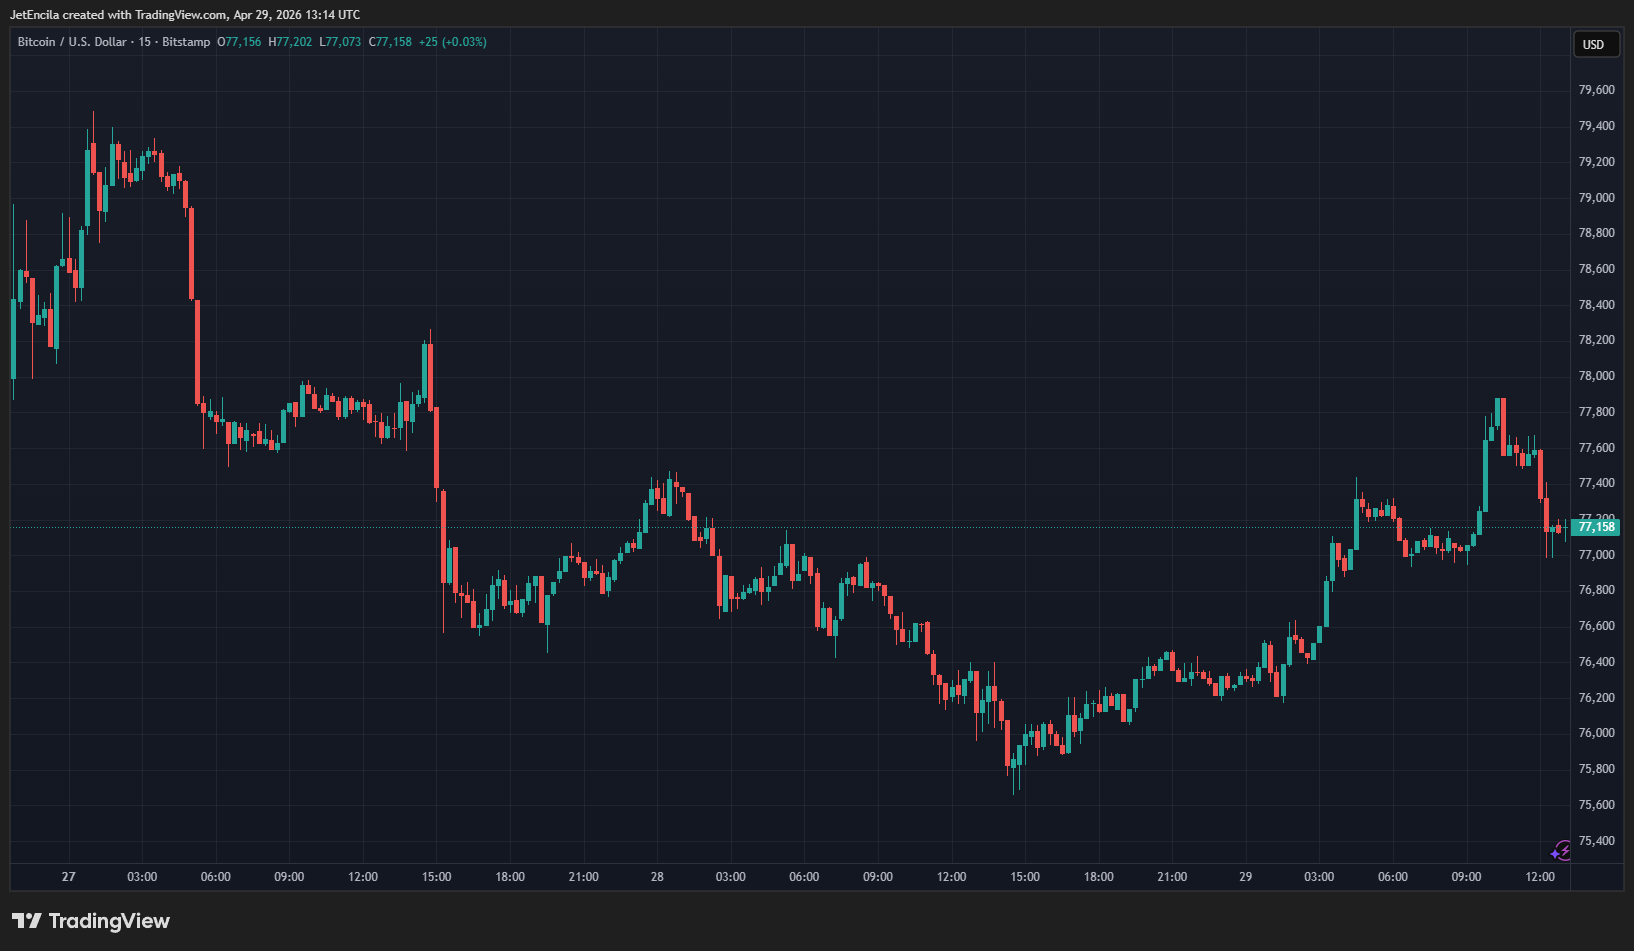
Task: Click the high value H77,202
Action: pos(290,42)
